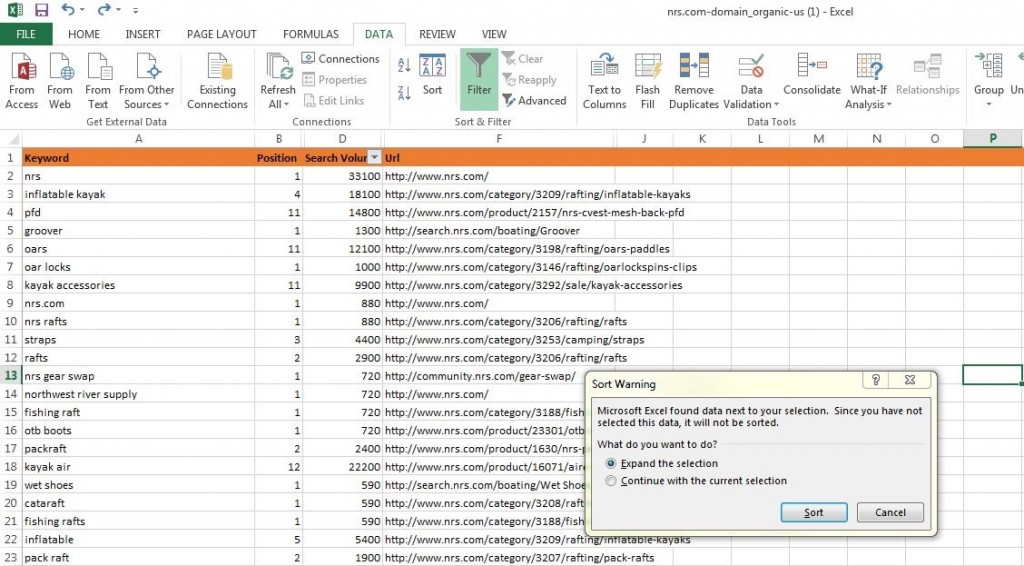Sort Z to A descending
Screen dimensions: 1024x566
coord(404,93)
